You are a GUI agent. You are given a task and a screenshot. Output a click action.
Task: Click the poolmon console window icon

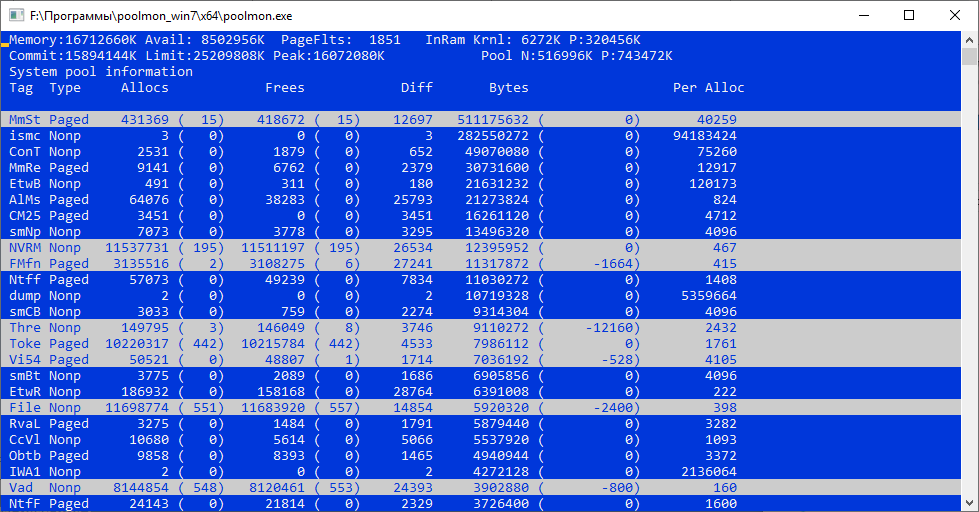click(x=15, y=15)
